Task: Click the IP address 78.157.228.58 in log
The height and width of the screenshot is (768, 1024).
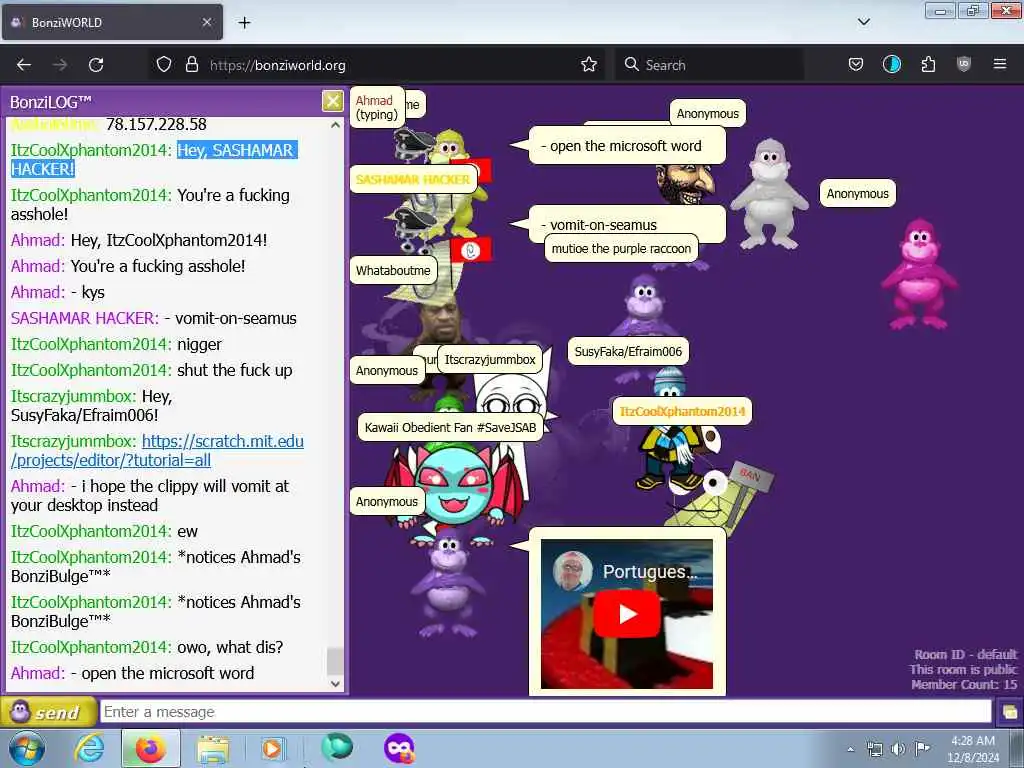Action: click(156, 124)
